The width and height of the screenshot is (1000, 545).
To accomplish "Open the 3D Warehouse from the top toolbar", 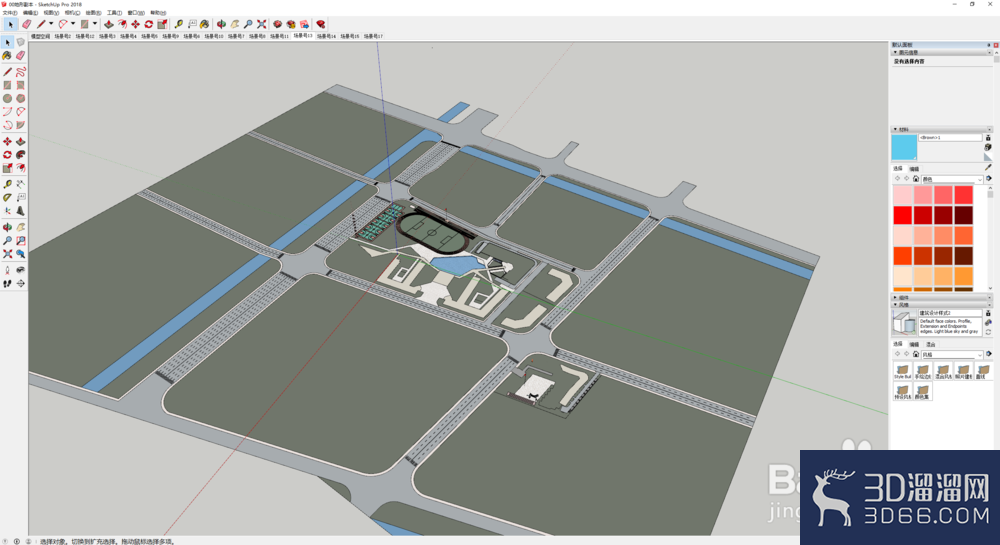I will (x=277, y=24).
